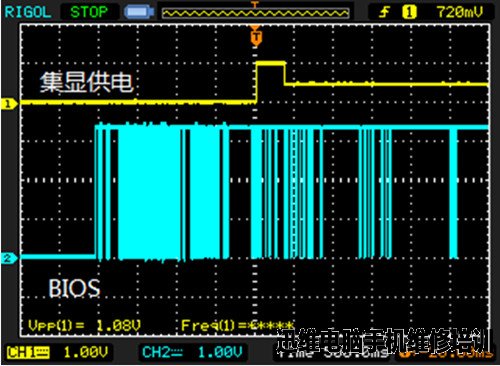
Task: Click the yellow trigger source channel 1 badge
Action: point(409,12)
